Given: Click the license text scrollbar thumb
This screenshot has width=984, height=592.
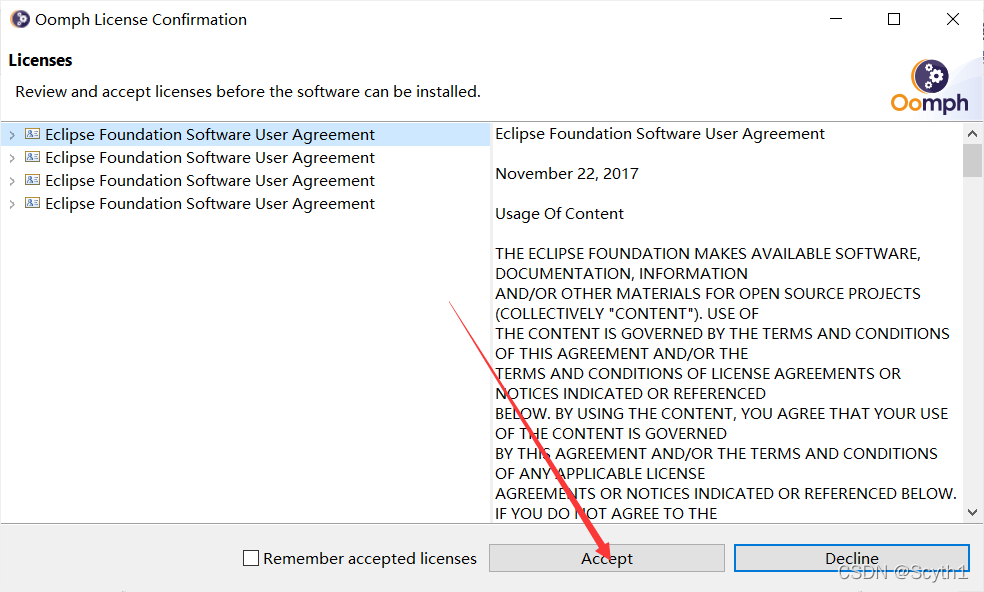Looking at the screenshot, I should (x=972, y=161).
